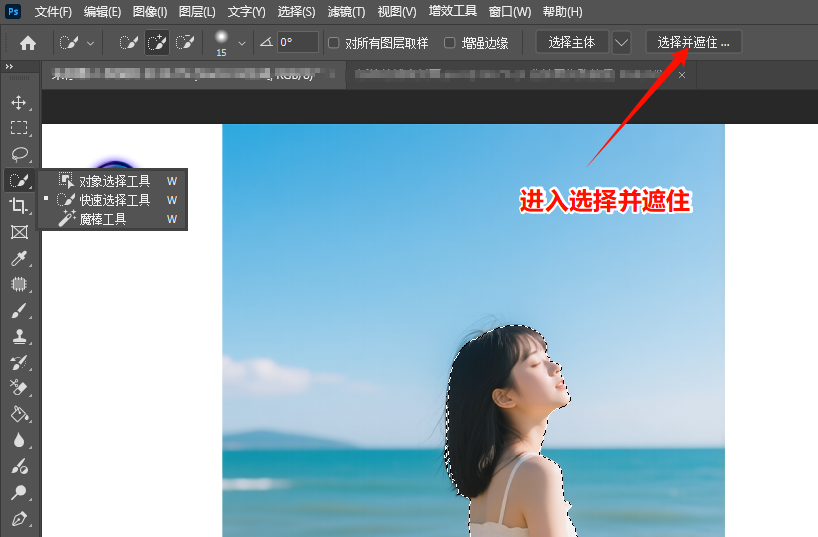Select the Spot Healing Brush tool

tap(19, 284)
